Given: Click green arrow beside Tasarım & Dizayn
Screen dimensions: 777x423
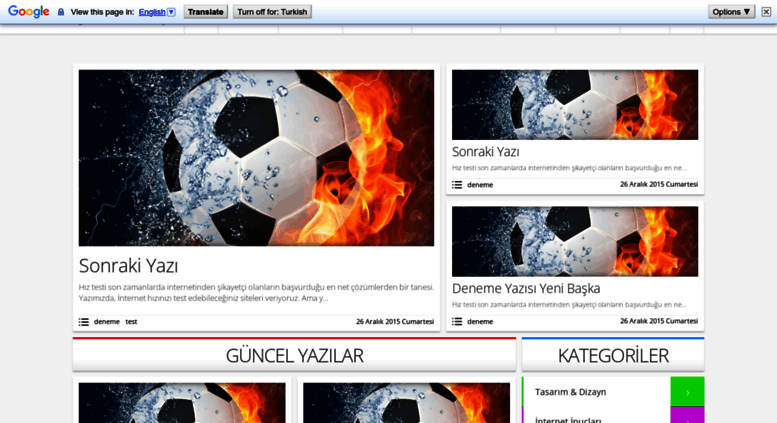Looking at the screenshot, I should pyautogui.click(x=687, y=392).
